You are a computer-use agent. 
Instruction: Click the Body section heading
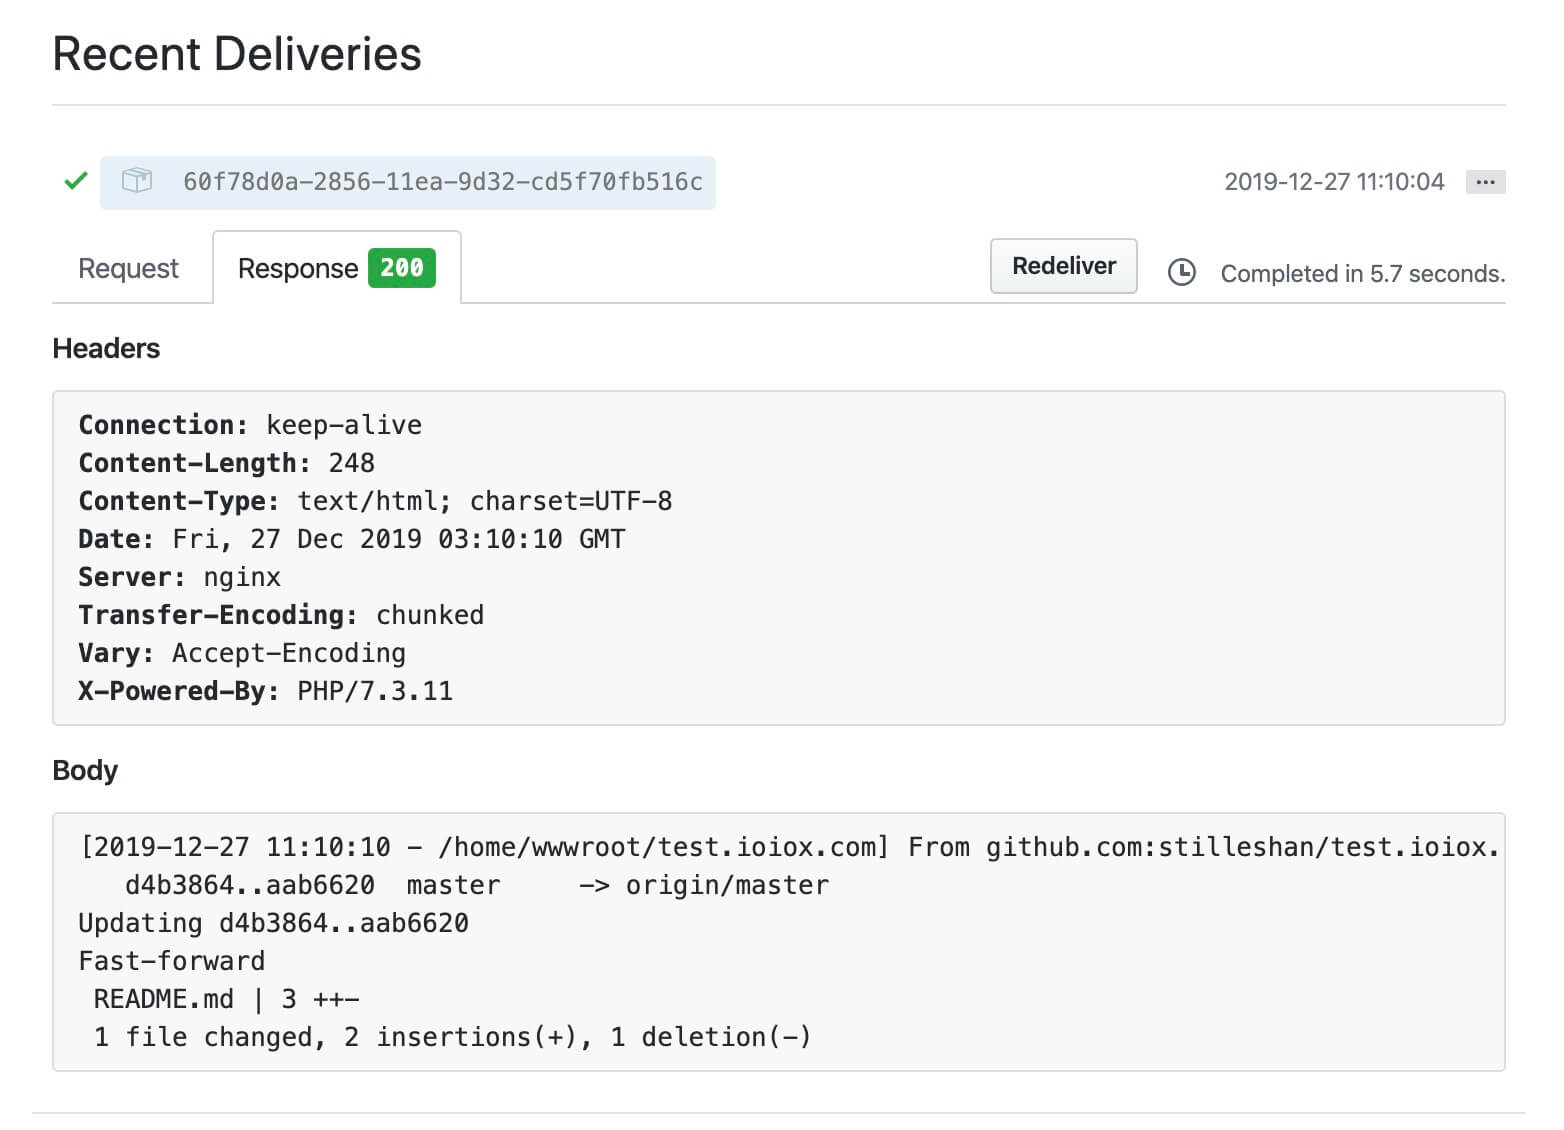coord(85,771)
